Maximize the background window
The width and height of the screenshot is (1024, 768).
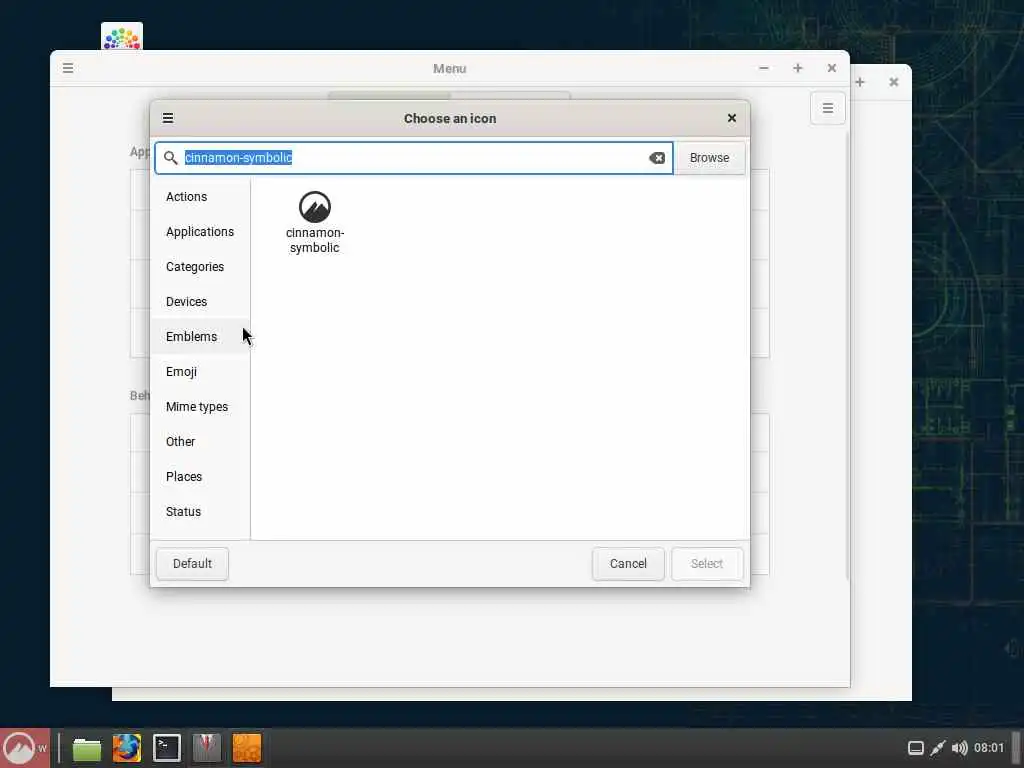pos(860,82)
